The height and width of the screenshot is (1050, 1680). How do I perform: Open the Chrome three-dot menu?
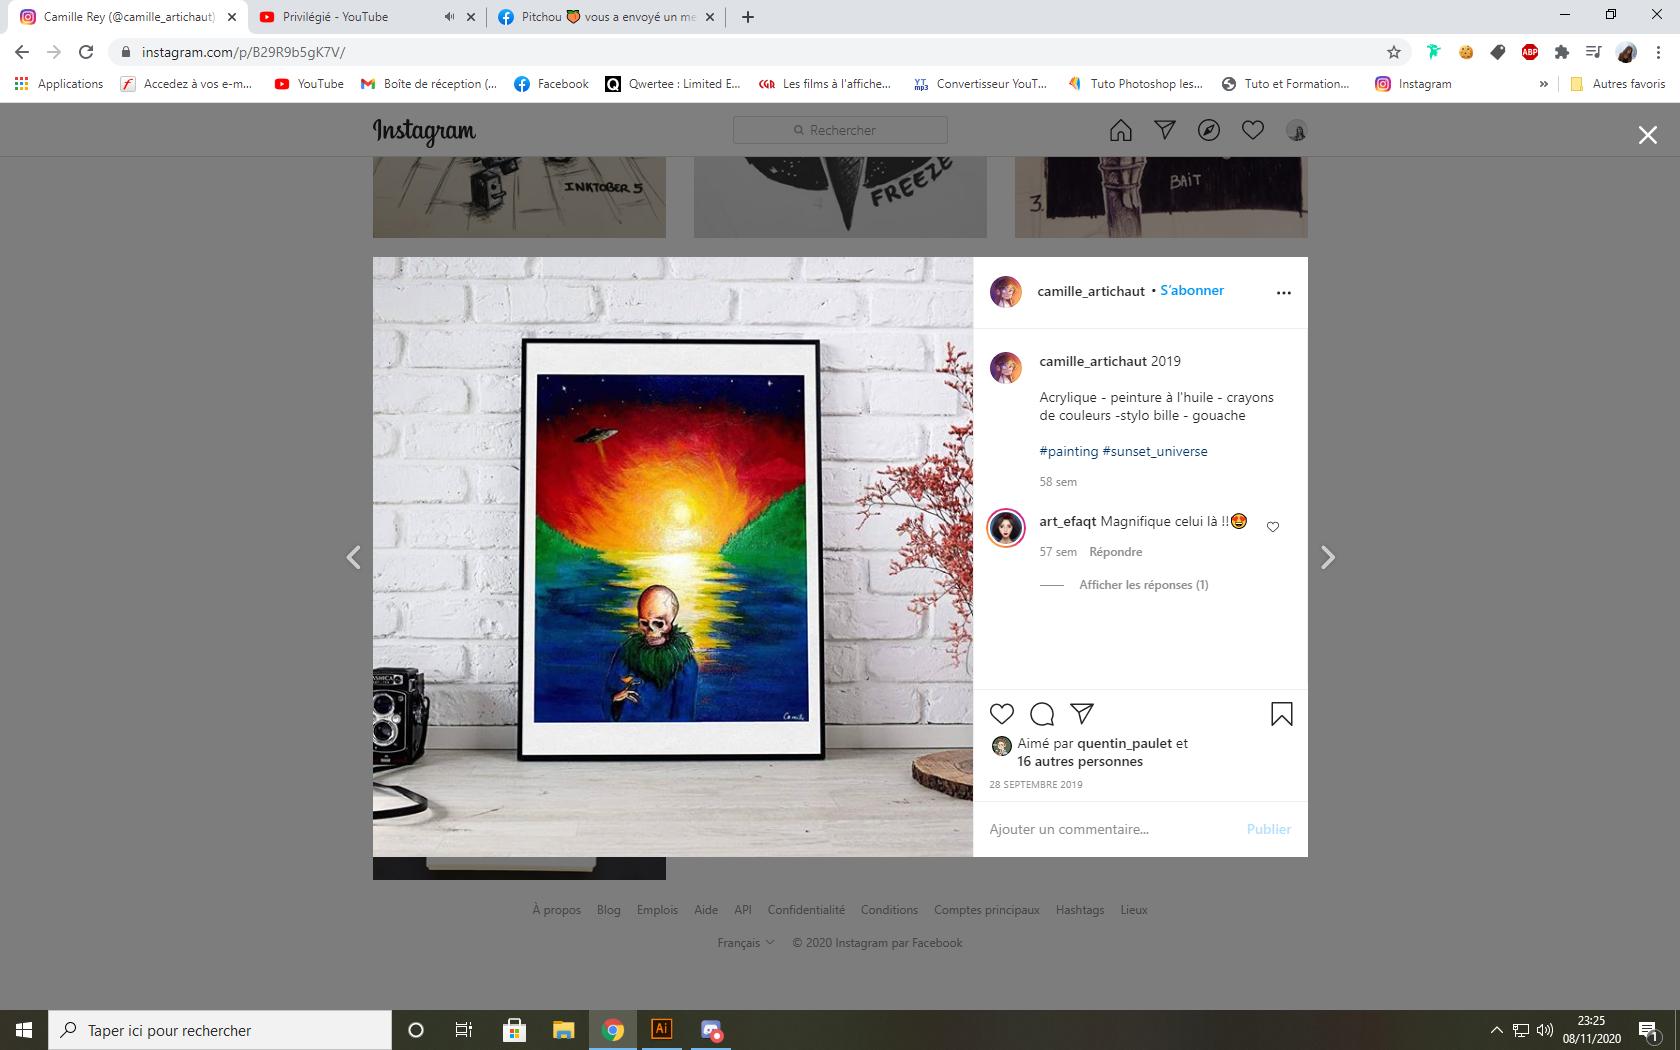[x=1660, y=52]
